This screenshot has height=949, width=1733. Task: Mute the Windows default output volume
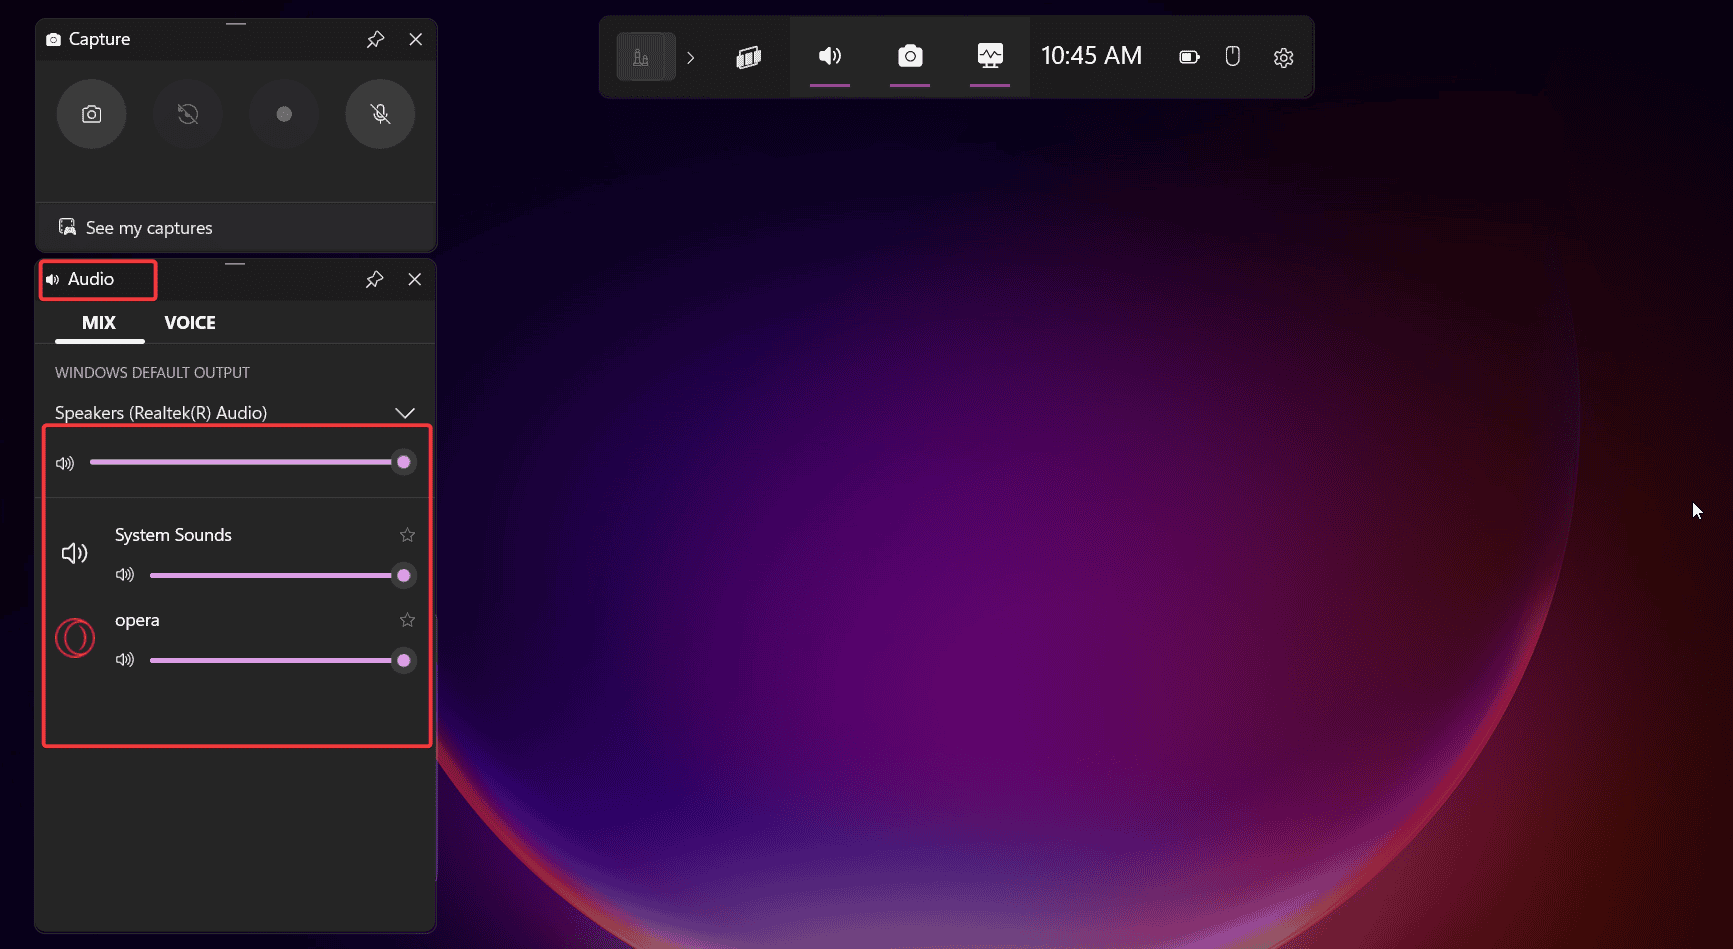[x=65, y=463]
